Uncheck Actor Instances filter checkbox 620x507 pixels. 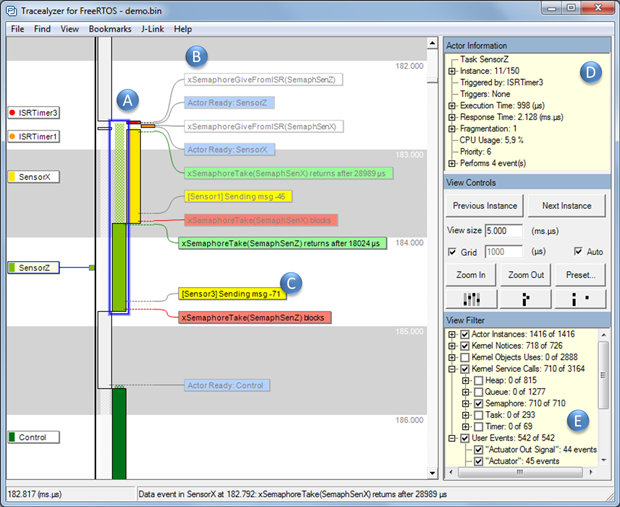[x=465, y=334]
